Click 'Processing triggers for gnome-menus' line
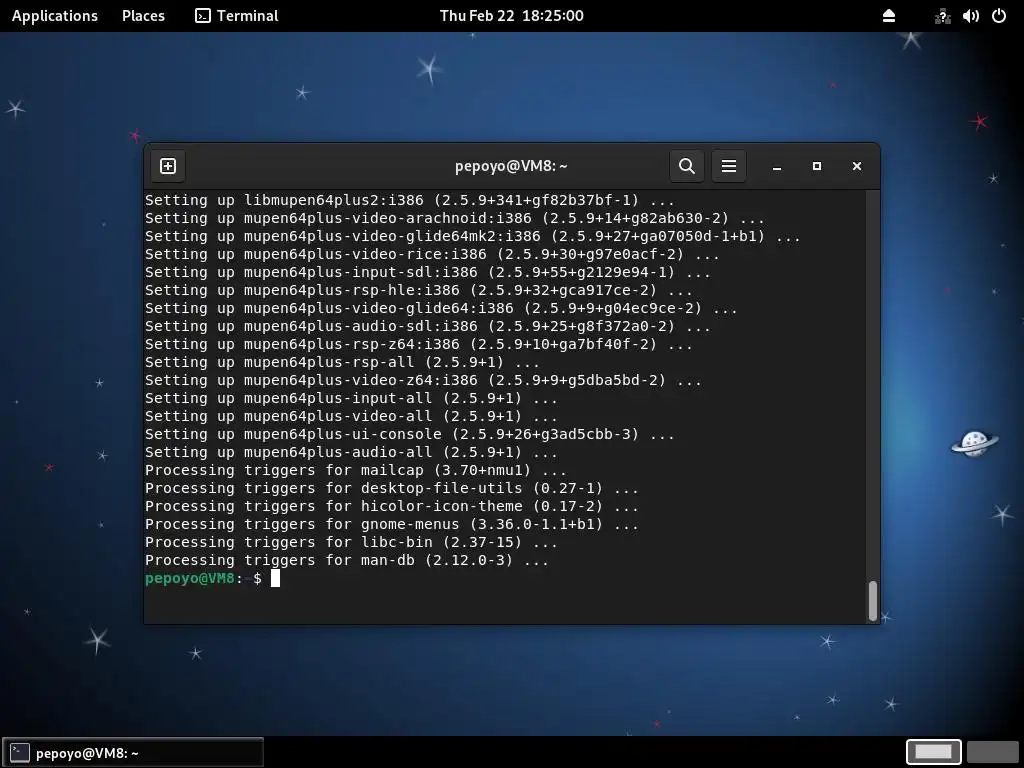1024x768 pixels. [392, 524]
